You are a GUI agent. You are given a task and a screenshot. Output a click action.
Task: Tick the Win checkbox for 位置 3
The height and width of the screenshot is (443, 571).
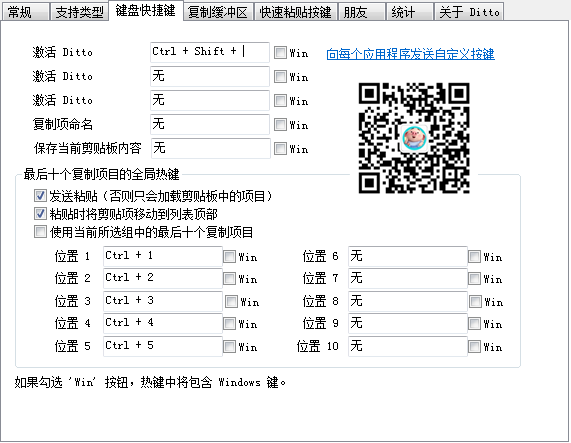click(x=231, y=301)
